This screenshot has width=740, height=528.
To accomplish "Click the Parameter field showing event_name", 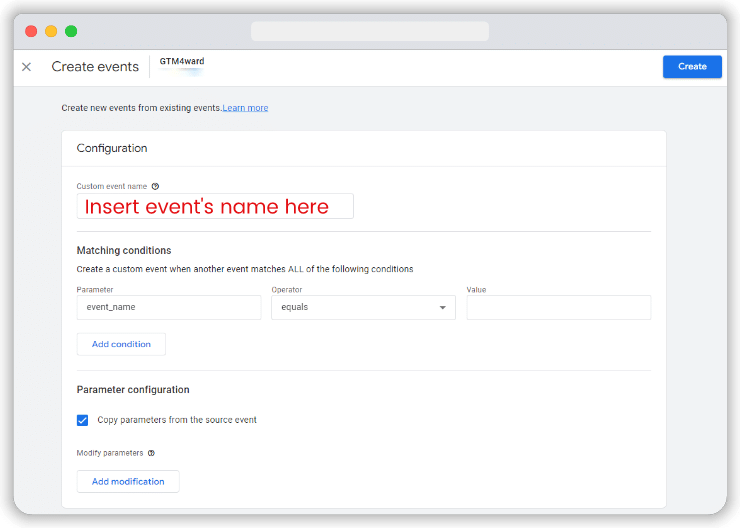I will [x=169, y=307].
